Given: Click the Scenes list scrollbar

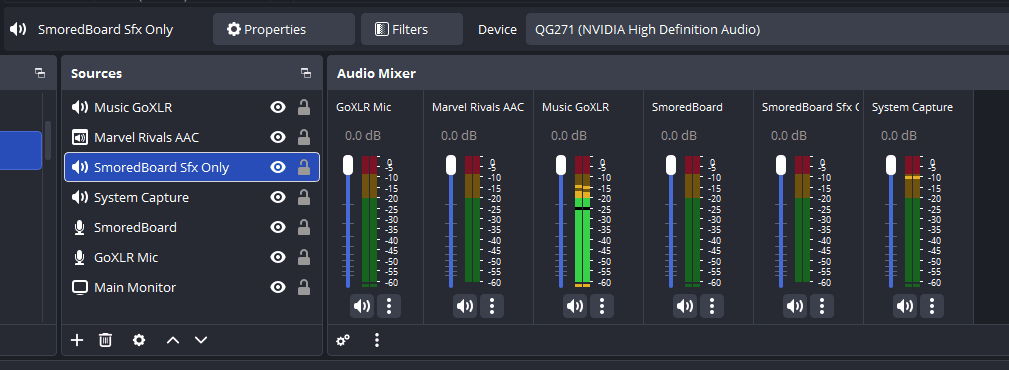Looking at the screenshot, I should [x=48, y=140].
